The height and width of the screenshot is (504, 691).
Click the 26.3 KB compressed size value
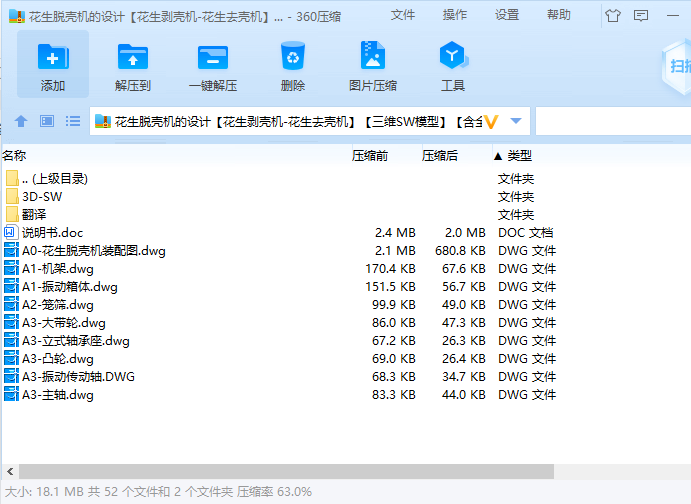click(x=464, y=341)
